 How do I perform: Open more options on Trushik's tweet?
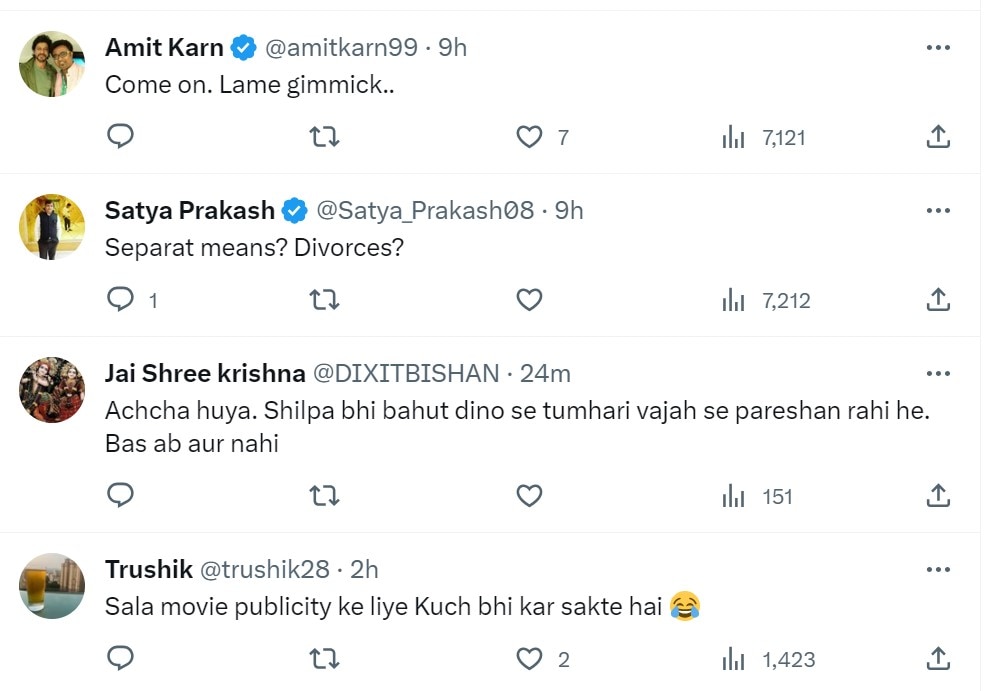(938, 570)
